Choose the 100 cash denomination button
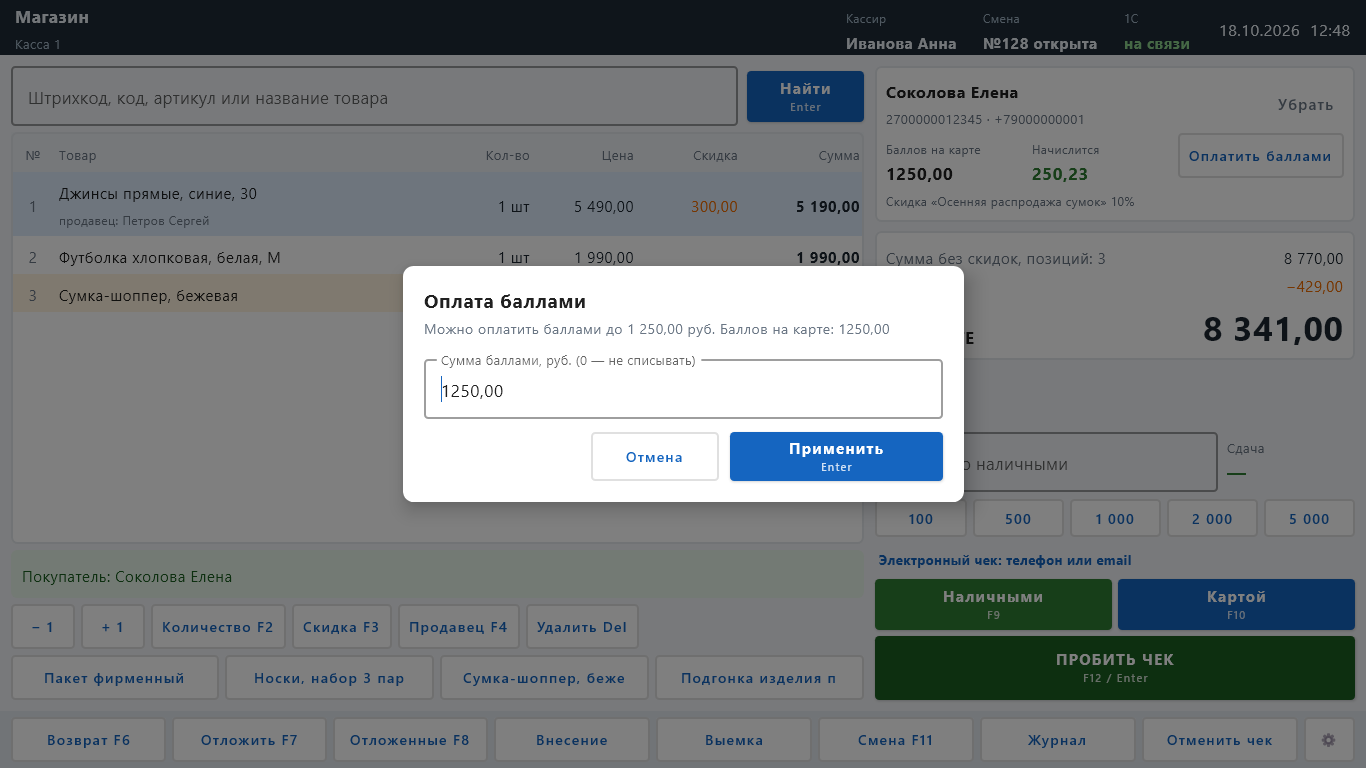 coord(921,519)
